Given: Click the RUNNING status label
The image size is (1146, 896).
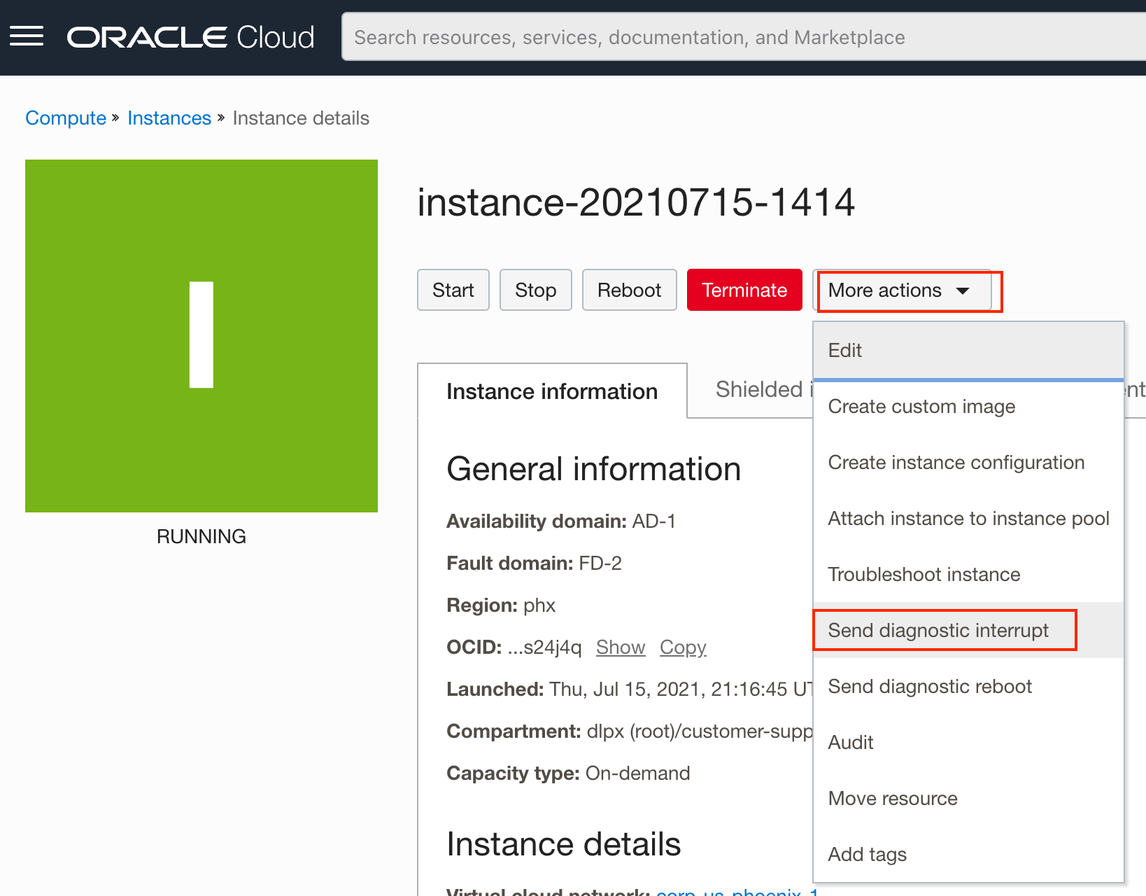Looking at the screenshot, I should coord(201,536).
